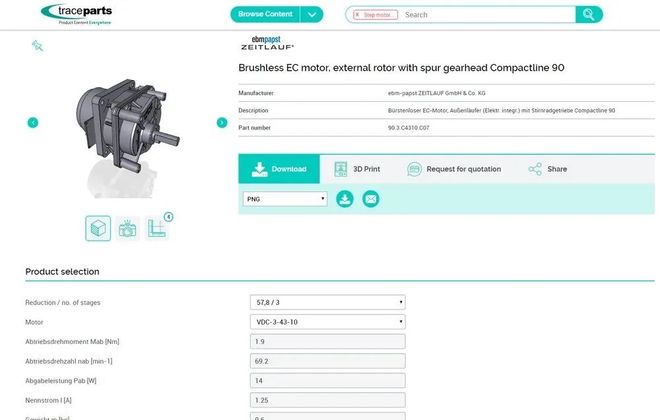Screen dimensions: 660x420
Task: Click the pin icon above the image
Action: click(37, 46)
